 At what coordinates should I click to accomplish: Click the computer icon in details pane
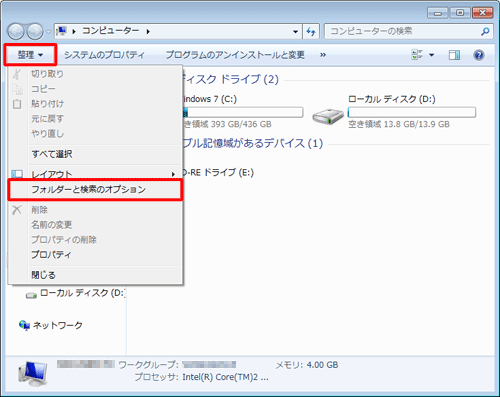[33, 373]
